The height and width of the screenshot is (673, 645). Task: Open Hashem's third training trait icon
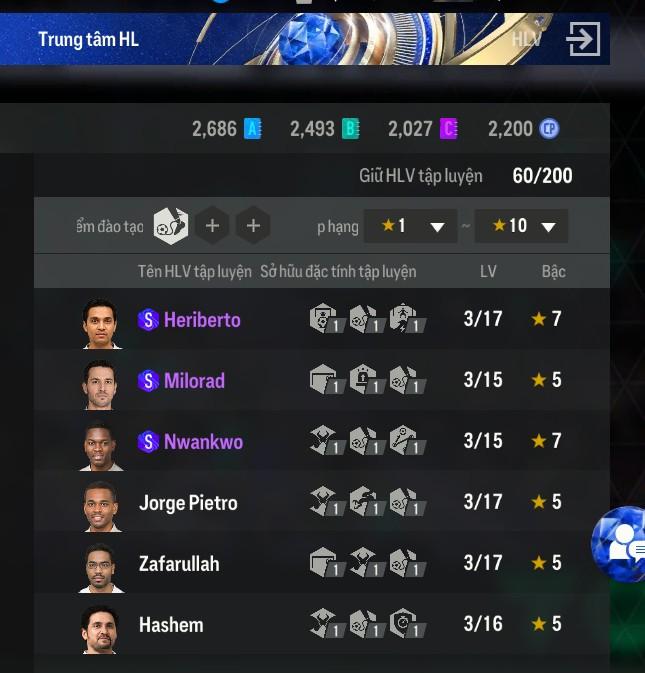click(406, 623)
